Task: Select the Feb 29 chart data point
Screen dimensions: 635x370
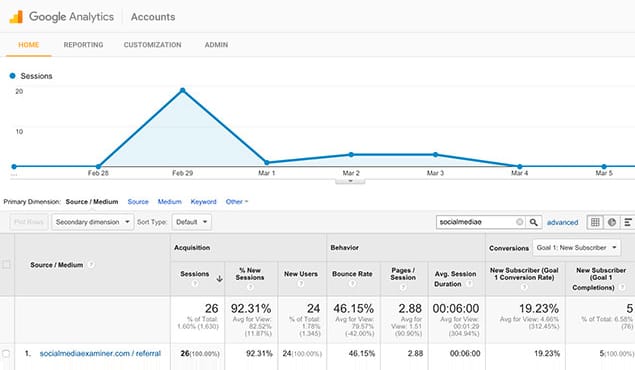Action: 183,90
